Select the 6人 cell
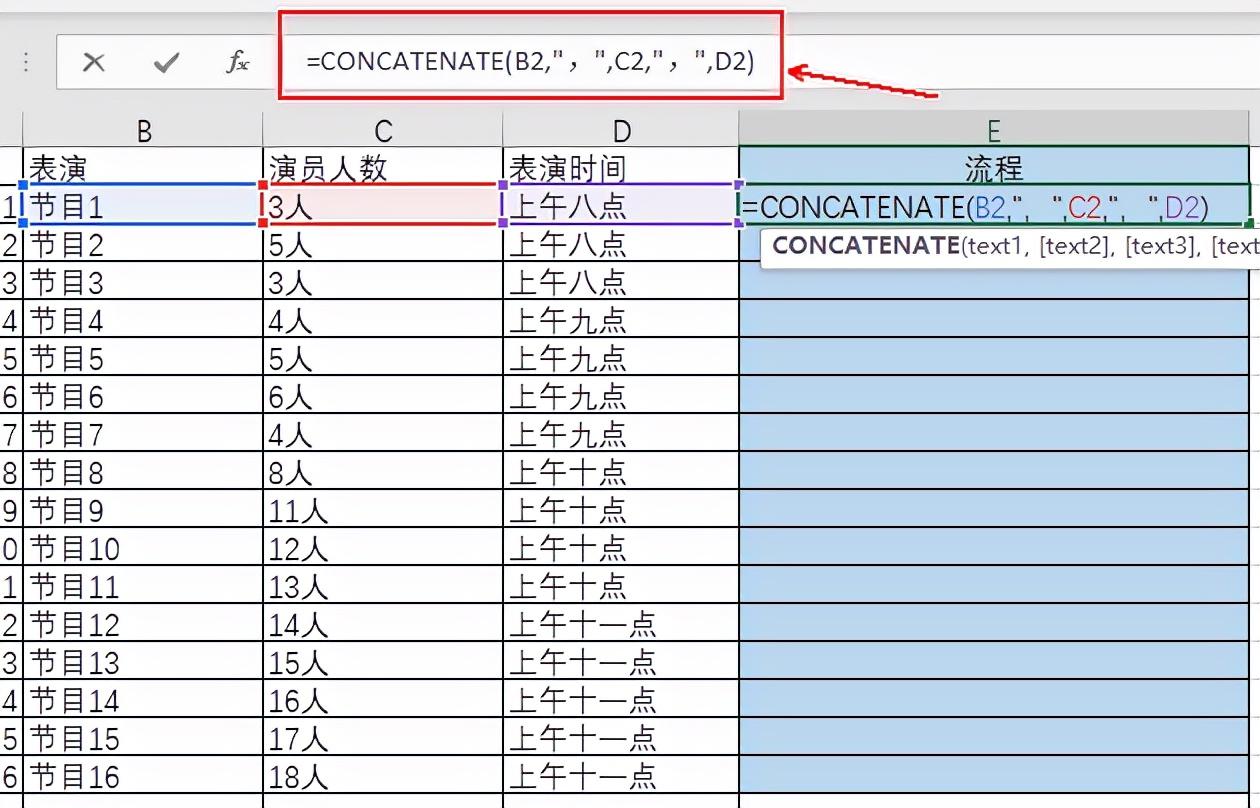The image size is (1260, 808). [x=383, y=396]
